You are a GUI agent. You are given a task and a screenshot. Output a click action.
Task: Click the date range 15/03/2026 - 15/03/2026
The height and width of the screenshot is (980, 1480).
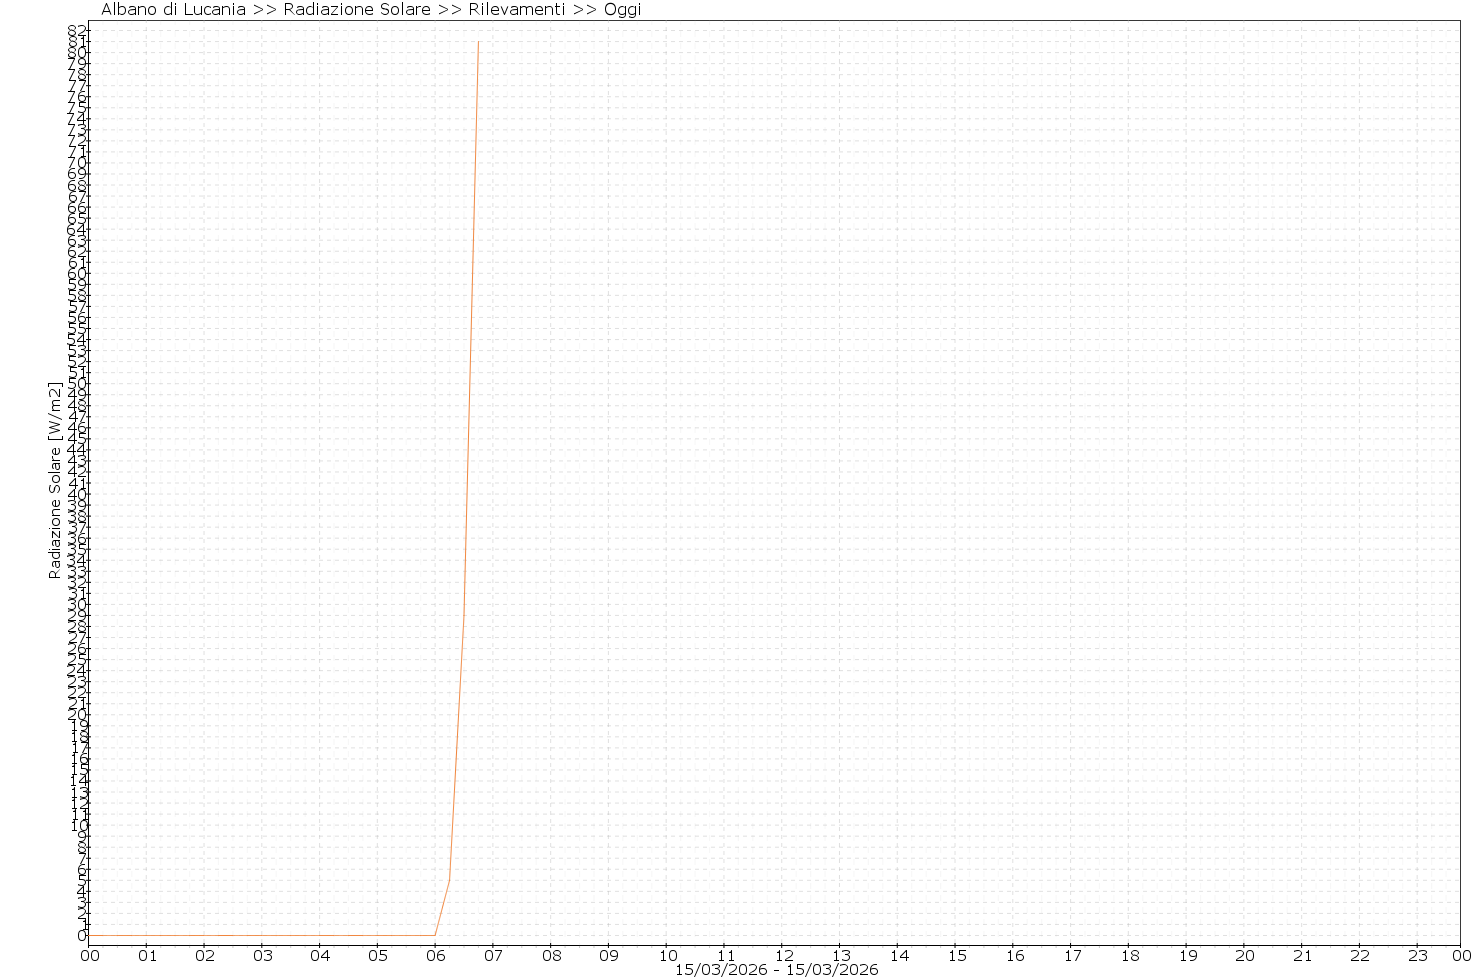click(776, 970)
